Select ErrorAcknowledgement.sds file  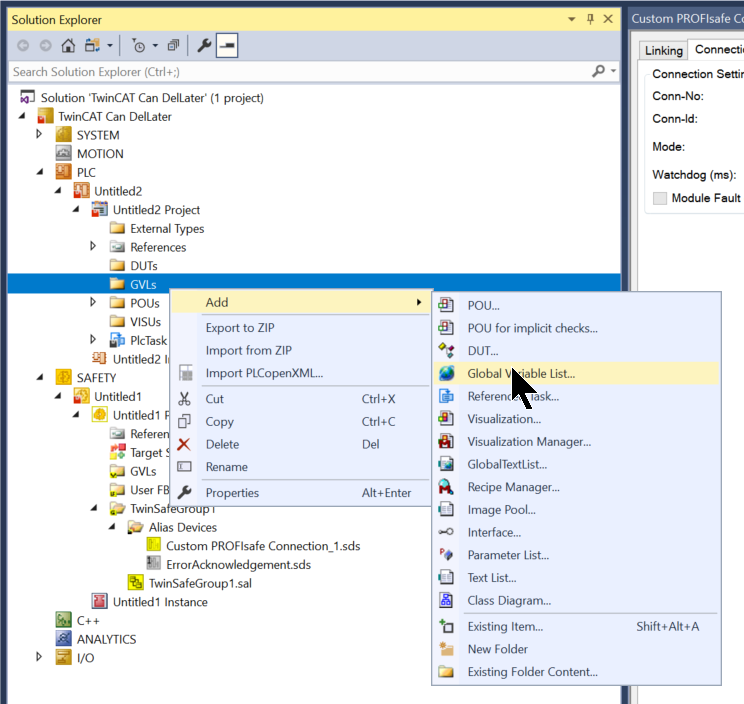[x=238, y=565]
